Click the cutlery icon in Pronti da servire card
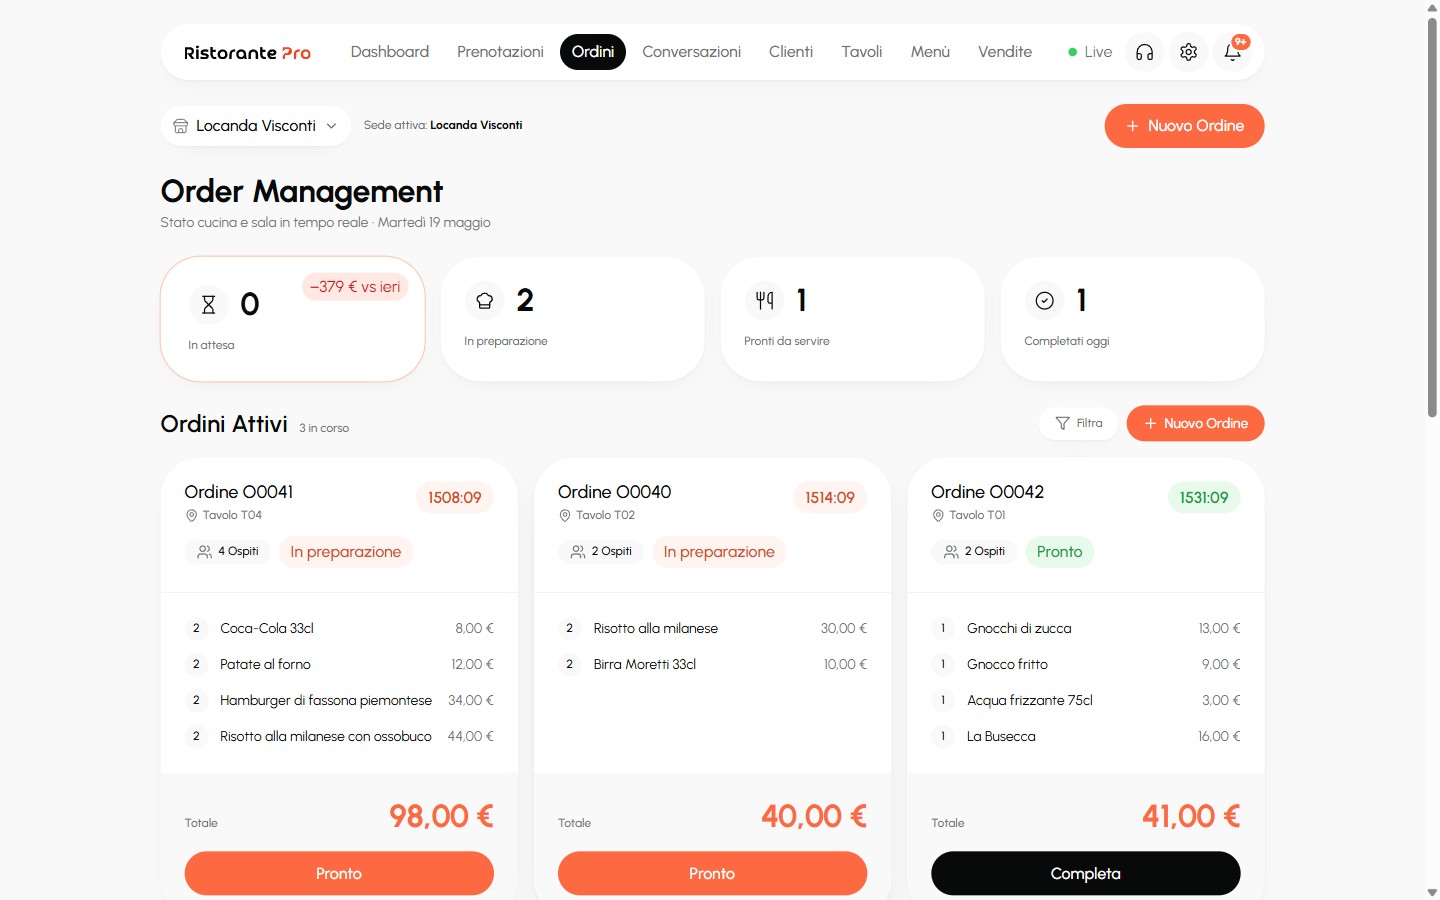The image size is (1440, 900). click(764, 300)
